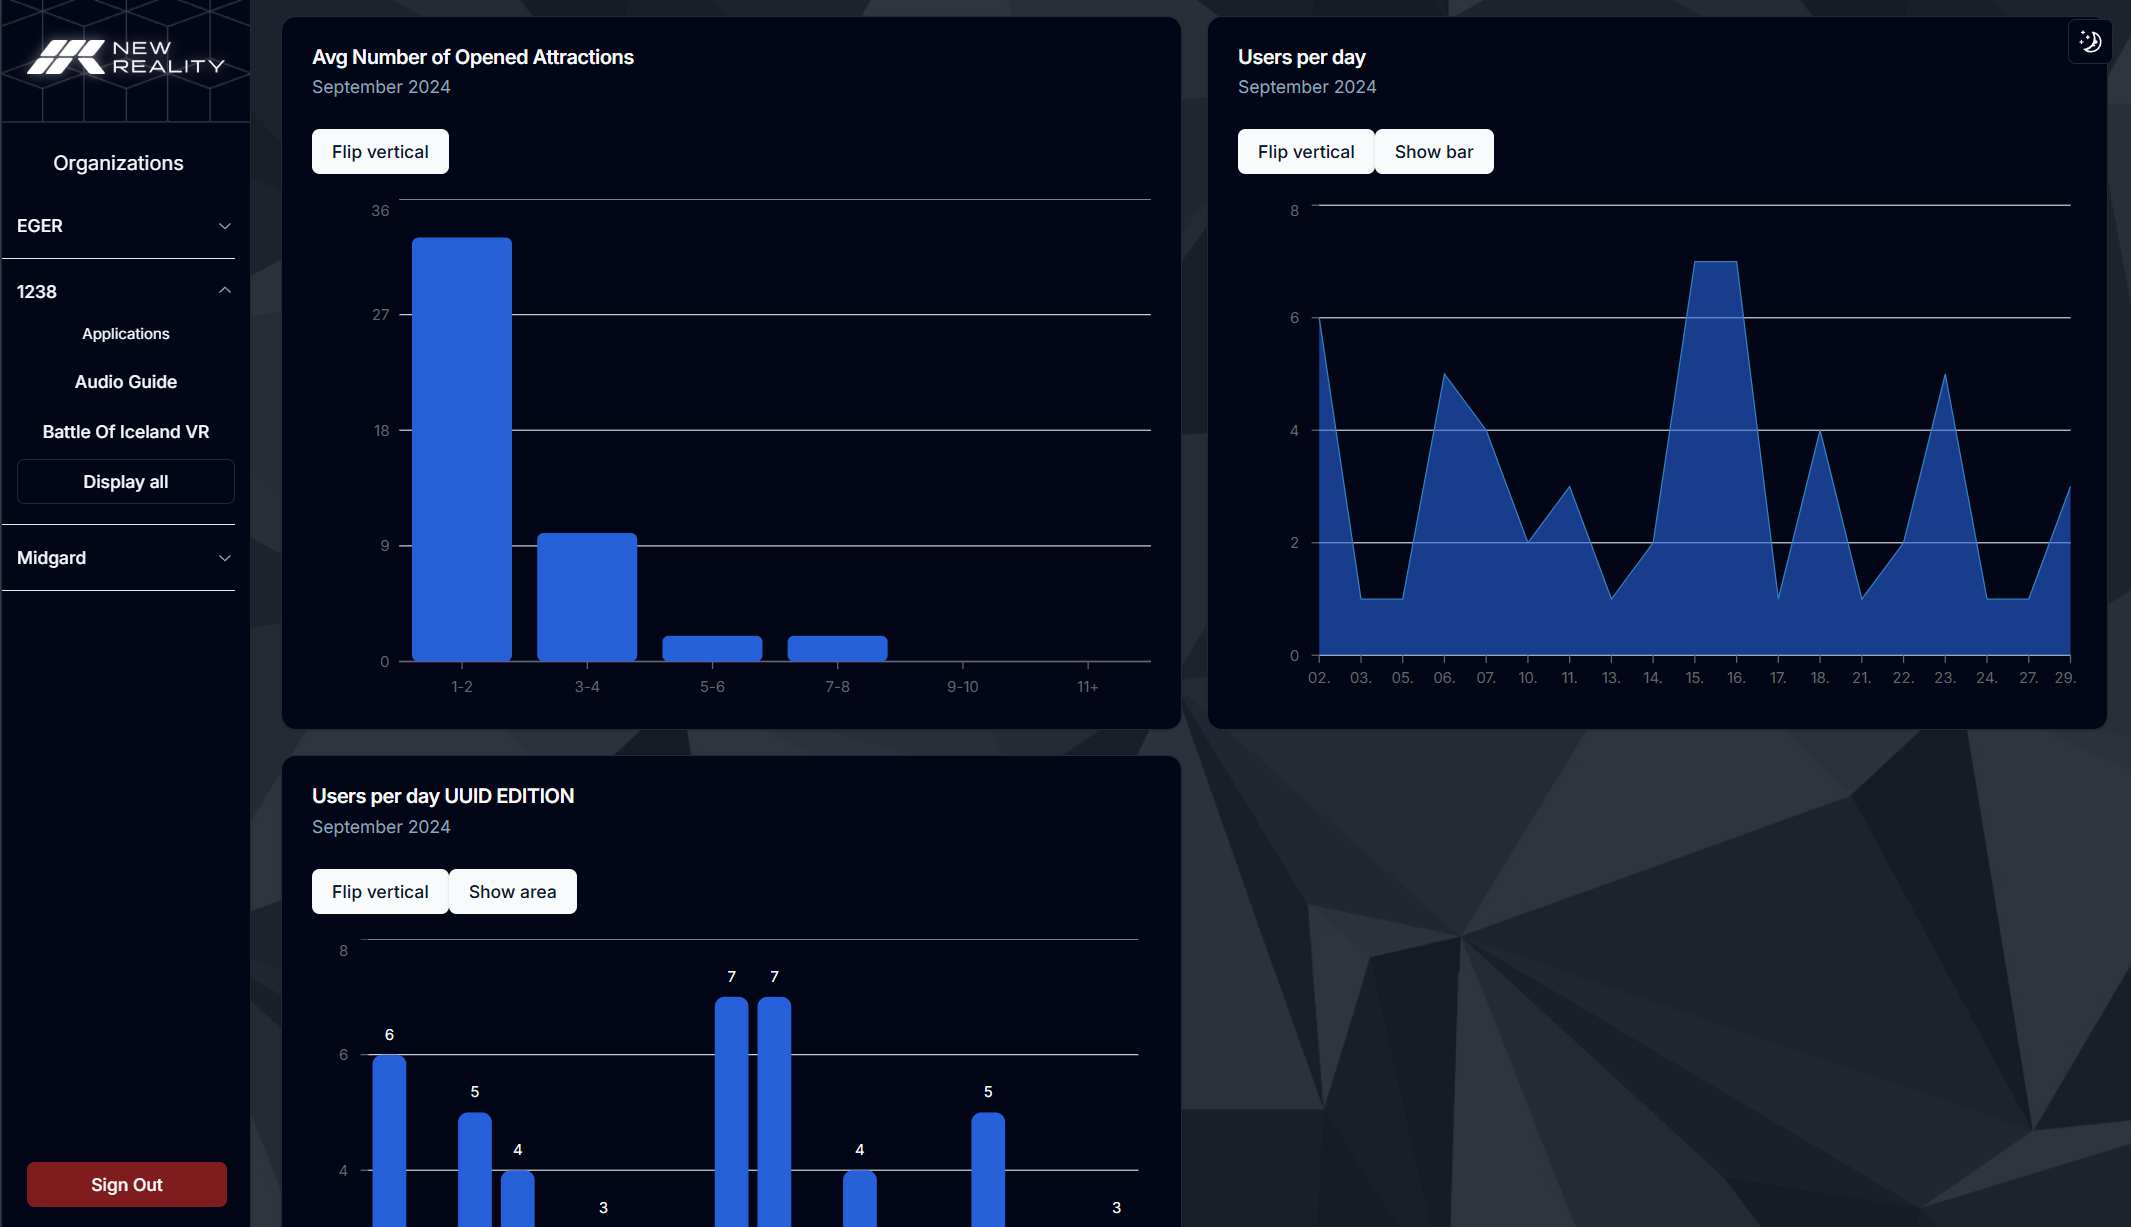
Task: Click the 02. date label on Users per day
Action: click(1319, 678)
